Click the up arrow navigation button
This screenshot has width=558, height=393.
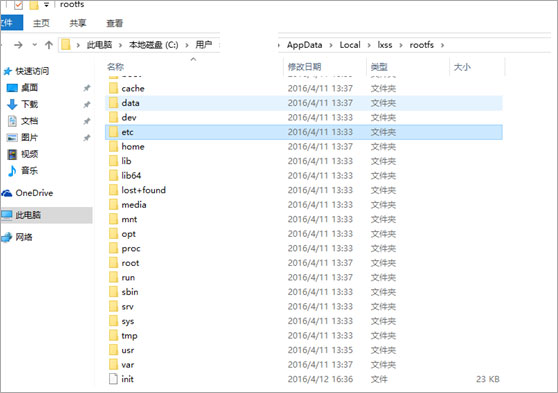(49, 45)
